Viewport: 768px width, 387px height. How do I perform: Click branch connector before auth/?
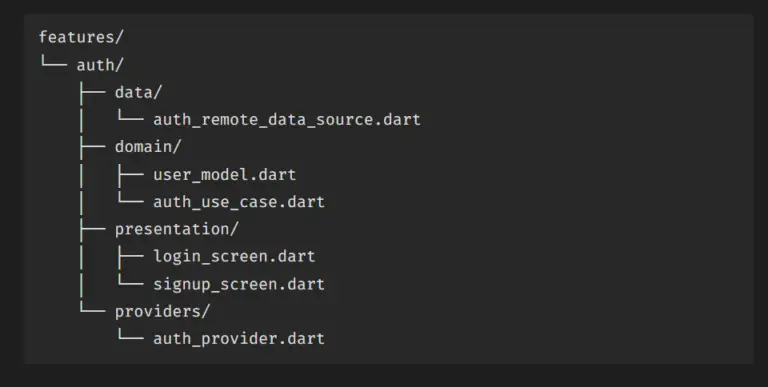point(53,62)
